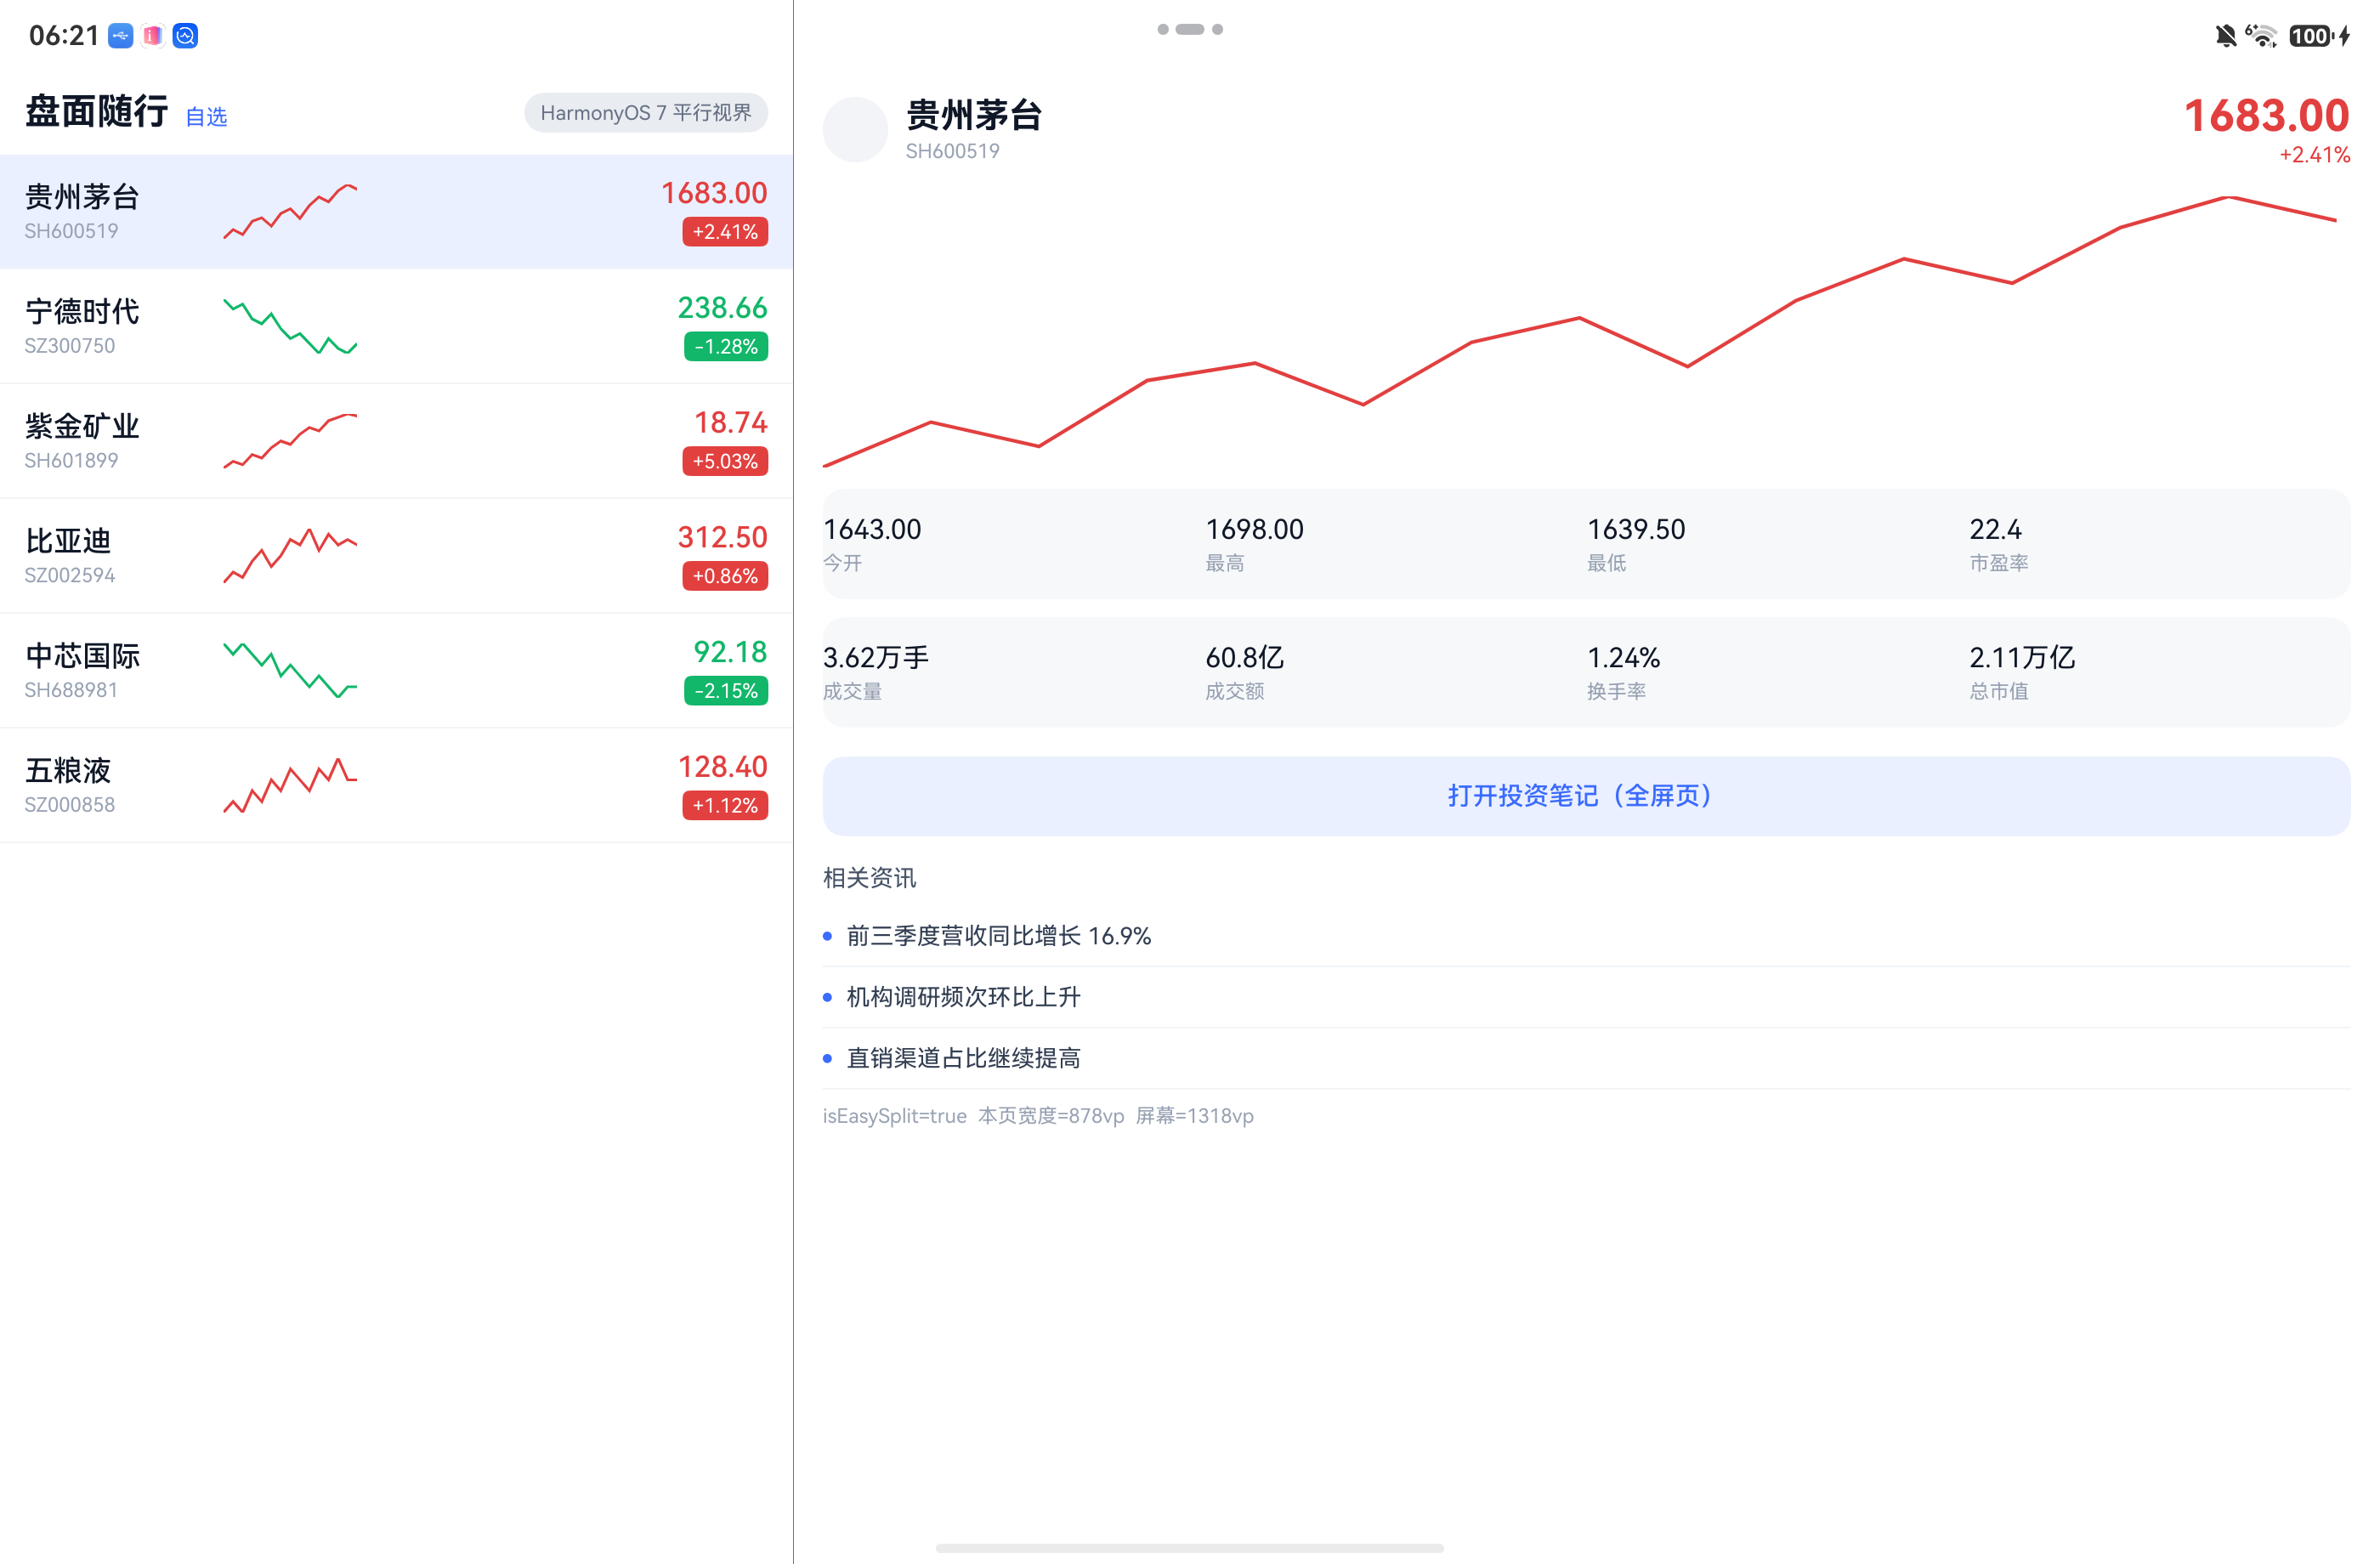Tap the 成交量 3.62万手 value
Screen dimensions: 2380x1564
(x=876, y=657)
